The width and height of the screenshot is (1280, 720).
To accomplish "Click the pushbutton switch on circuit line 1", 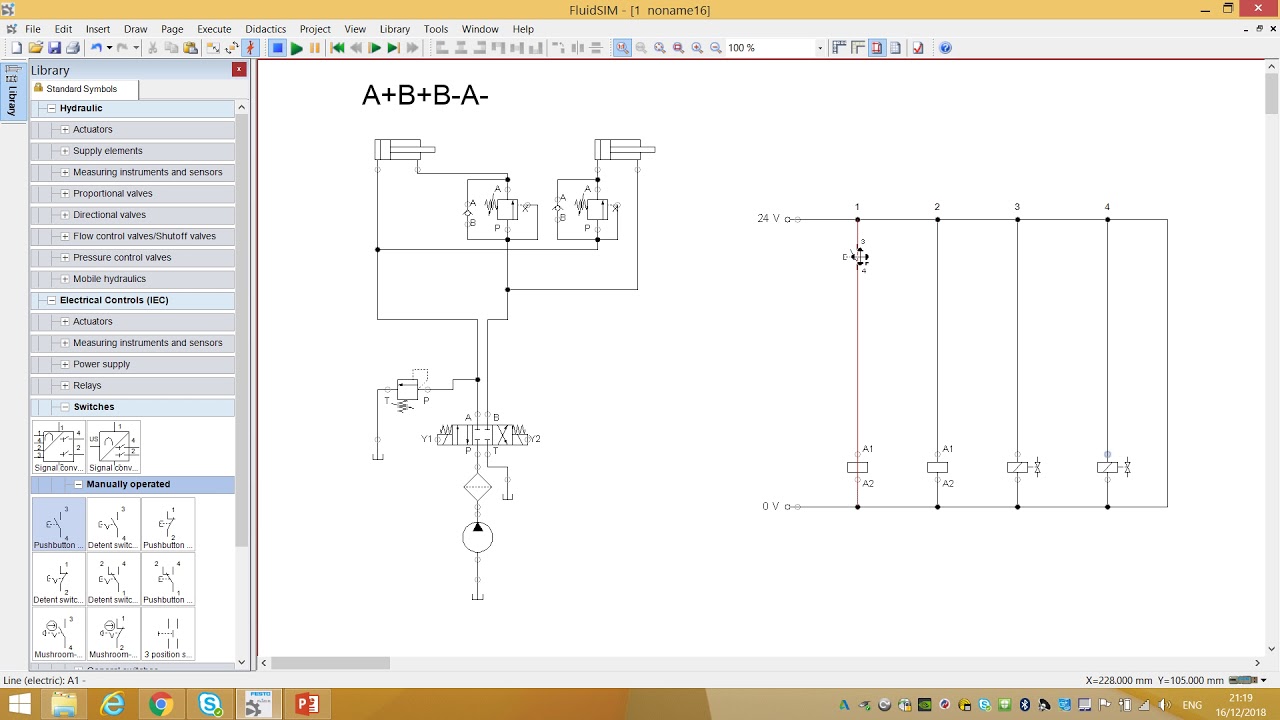I will coord(857,257).
